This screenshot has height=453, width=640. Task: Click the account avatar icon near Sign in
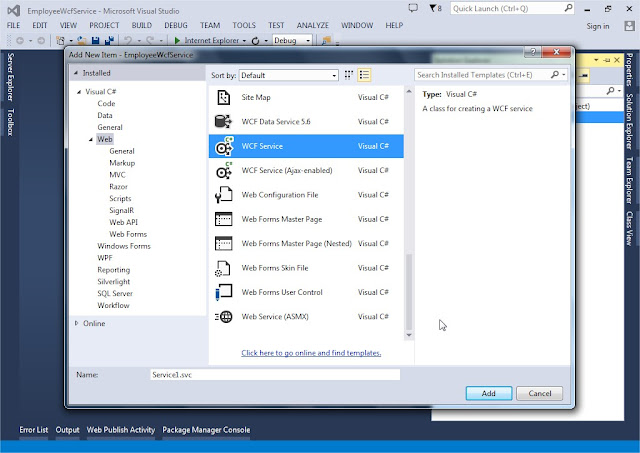[x=629, y=26]
